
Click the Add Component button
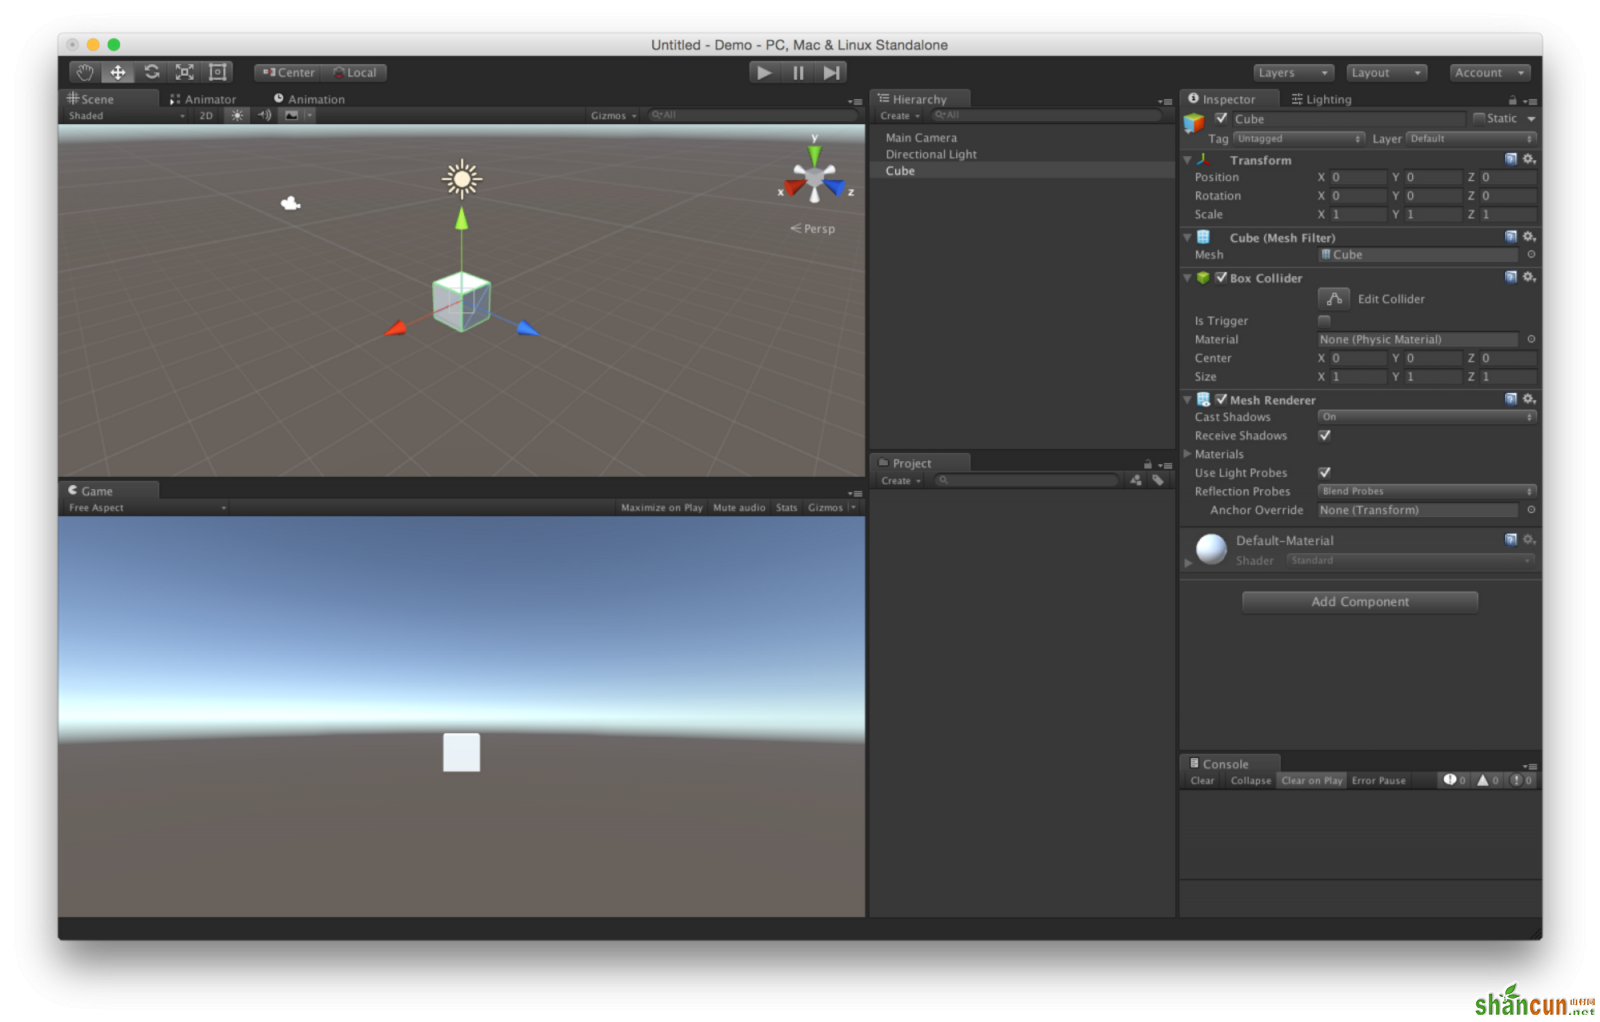pyautogui.click(x=1360, y=601)
